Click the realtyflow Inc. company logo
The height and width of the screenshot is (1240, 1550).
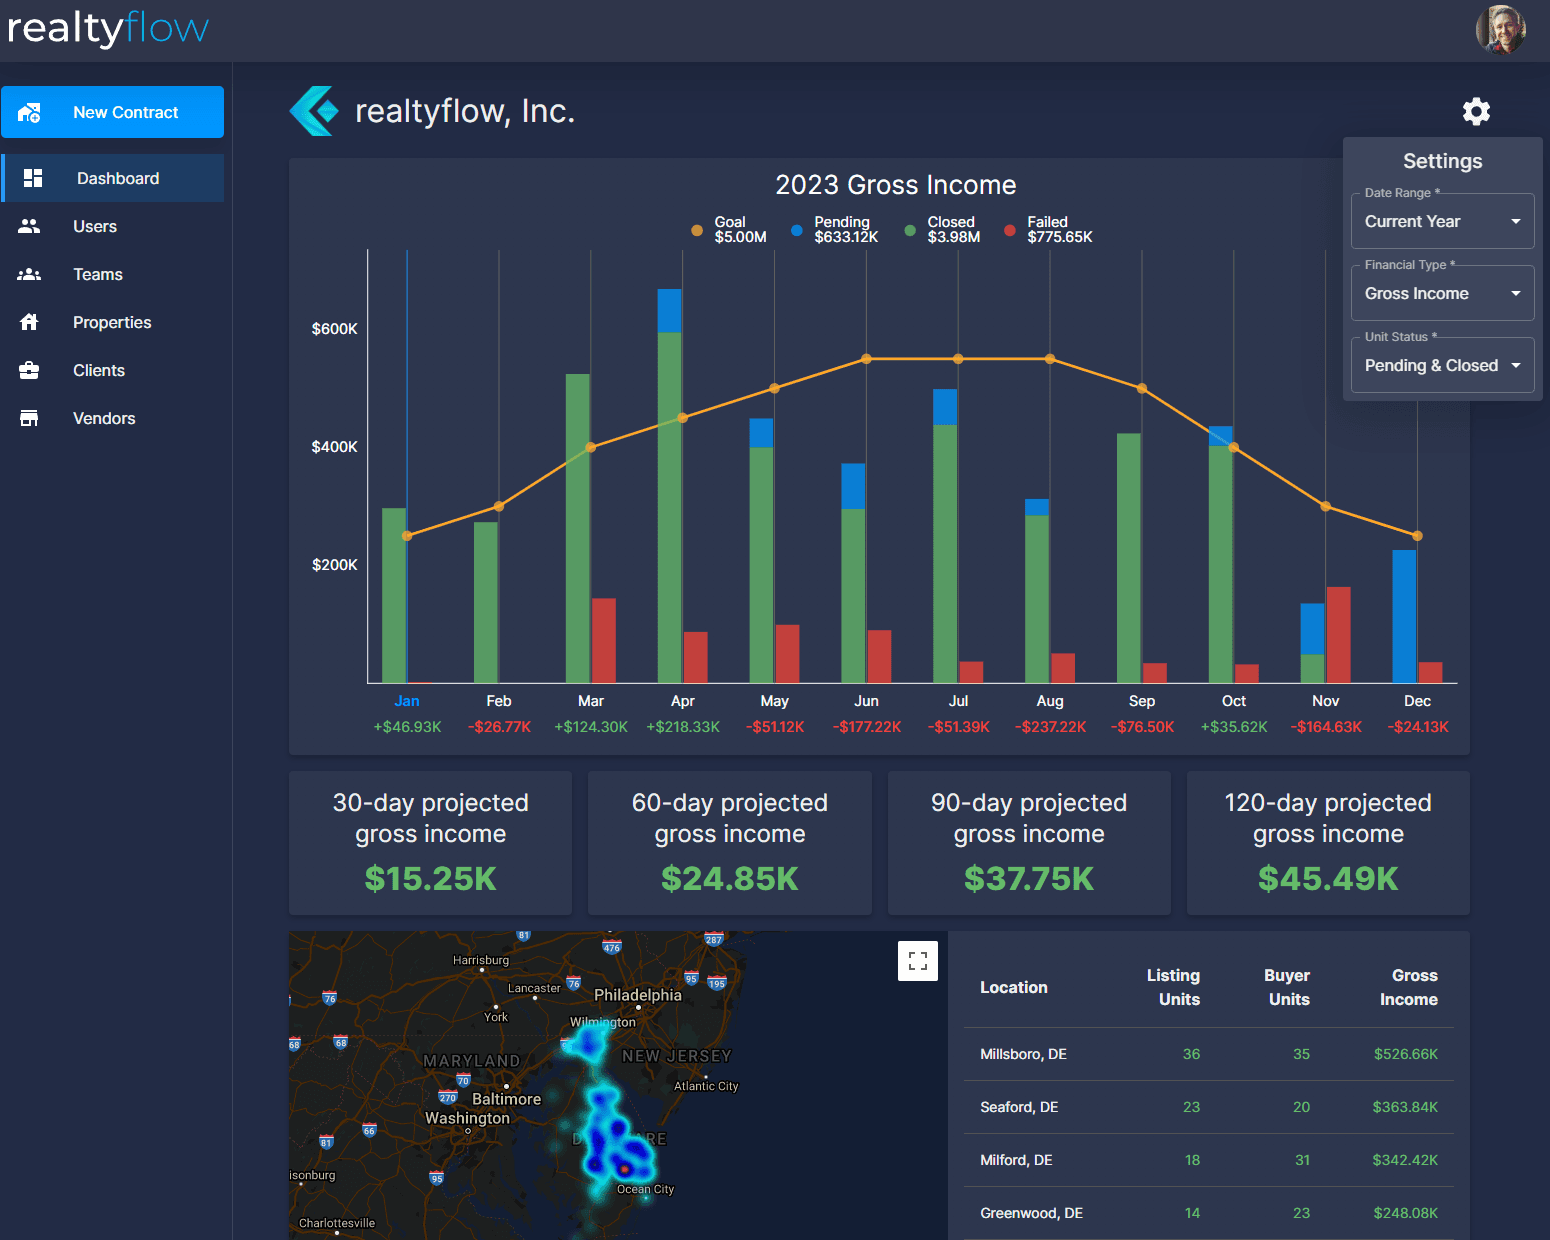314,111
